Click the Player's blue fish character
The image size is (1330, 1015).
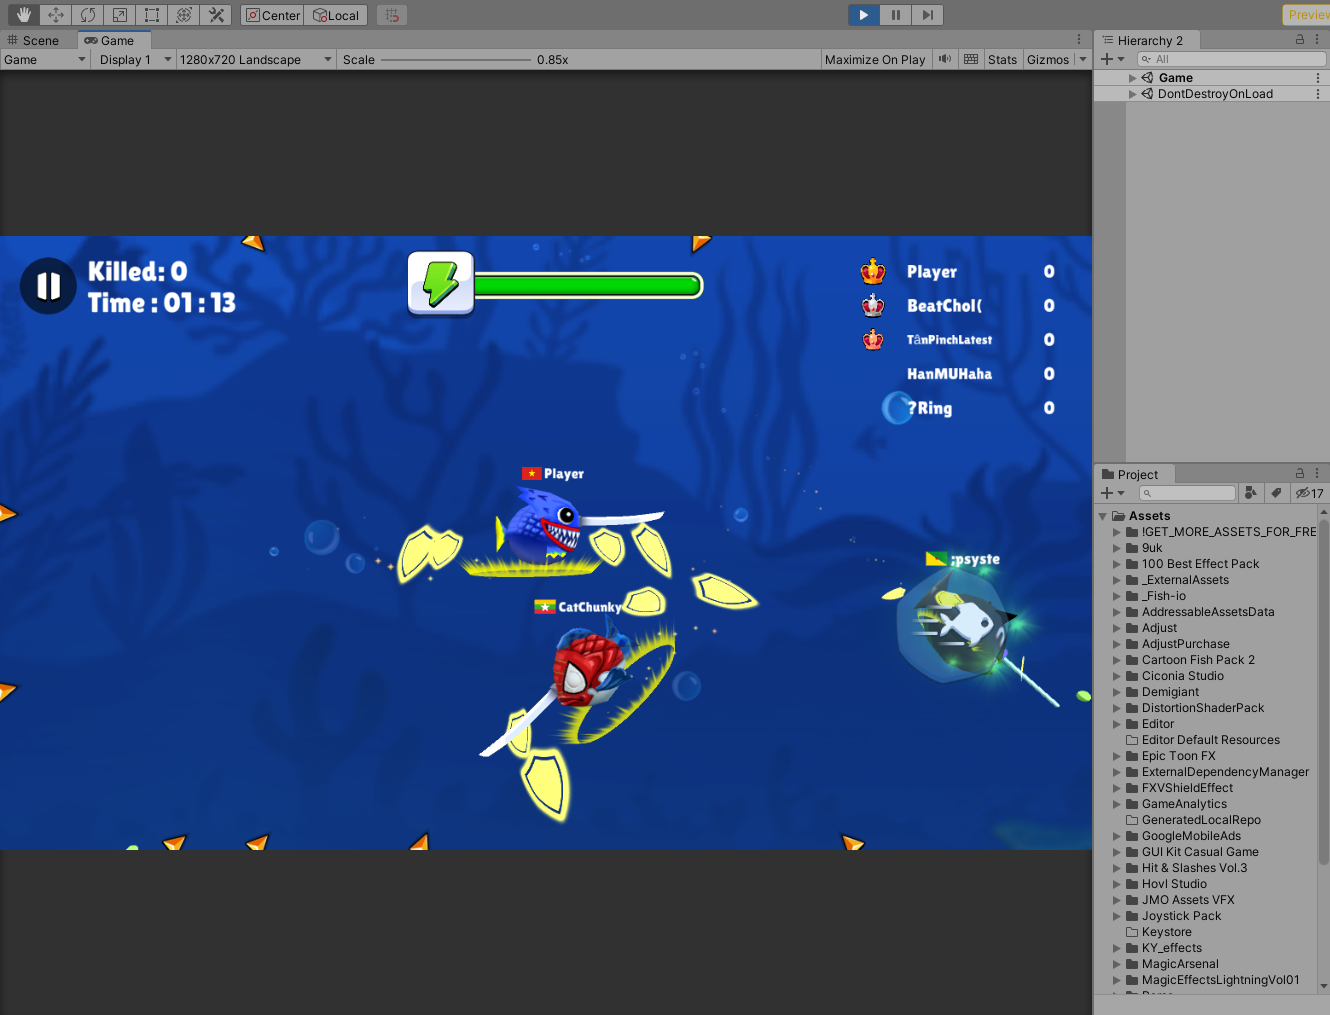(x=544, y=527)
